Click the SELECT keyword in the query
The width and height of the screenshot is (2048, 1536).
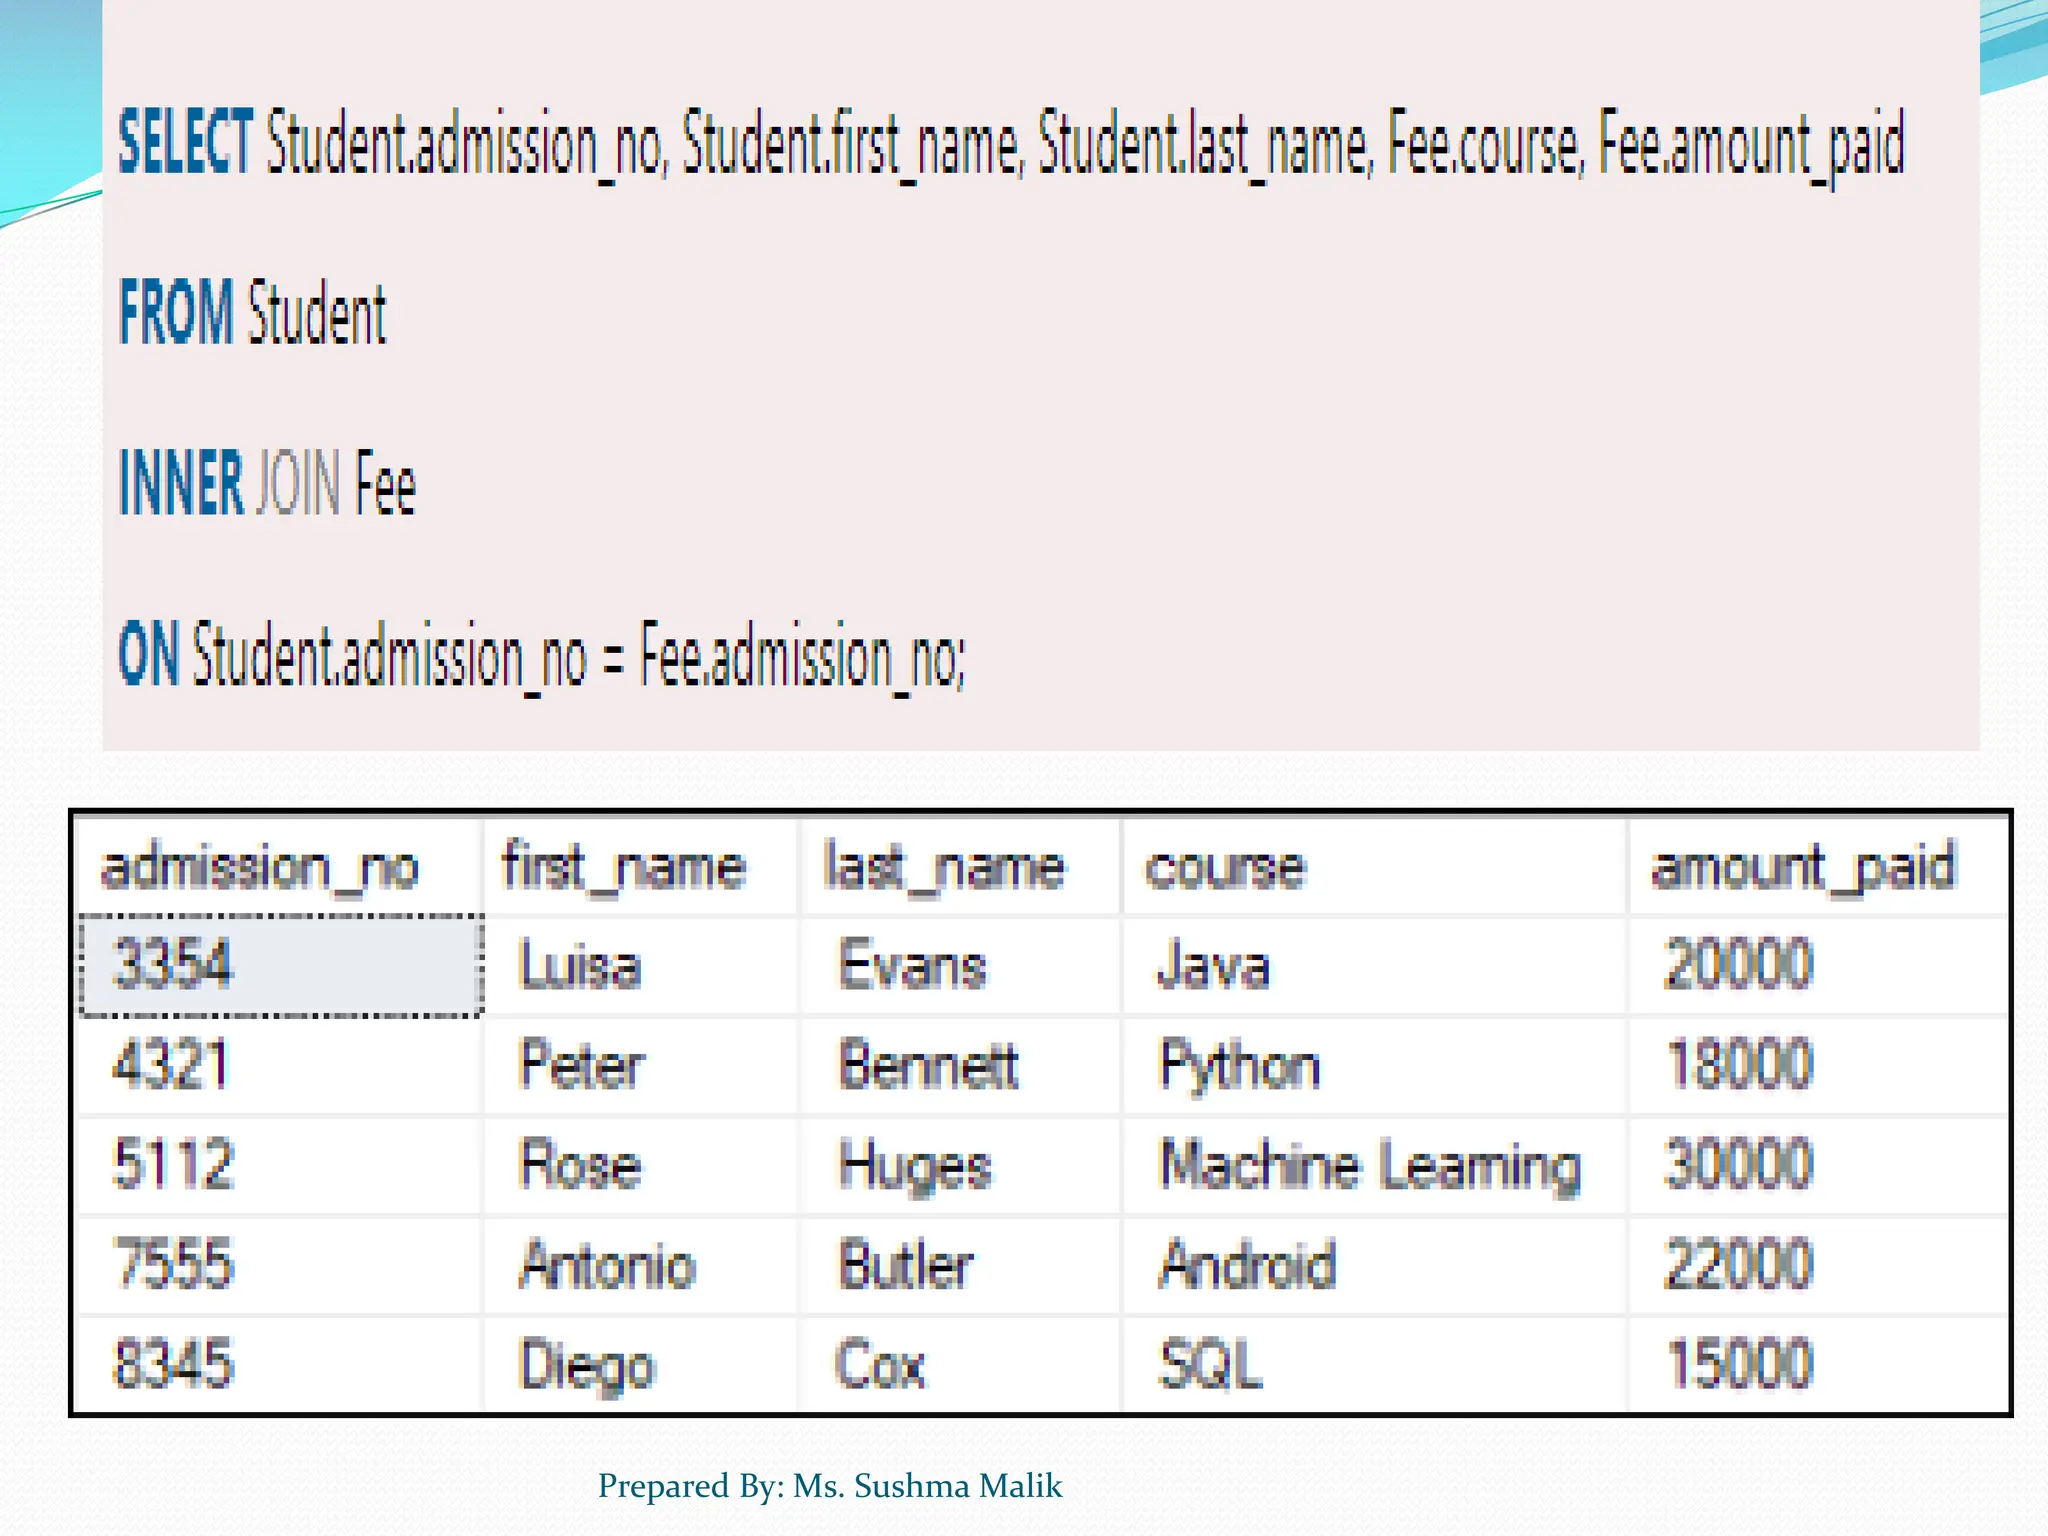(185, 143)
